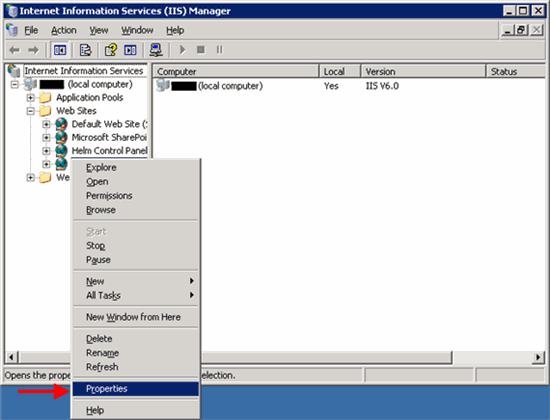Viewport: 550px width, 420px height.
Task: Restore the inner MMC child window
Action: [x=521, y=30]
